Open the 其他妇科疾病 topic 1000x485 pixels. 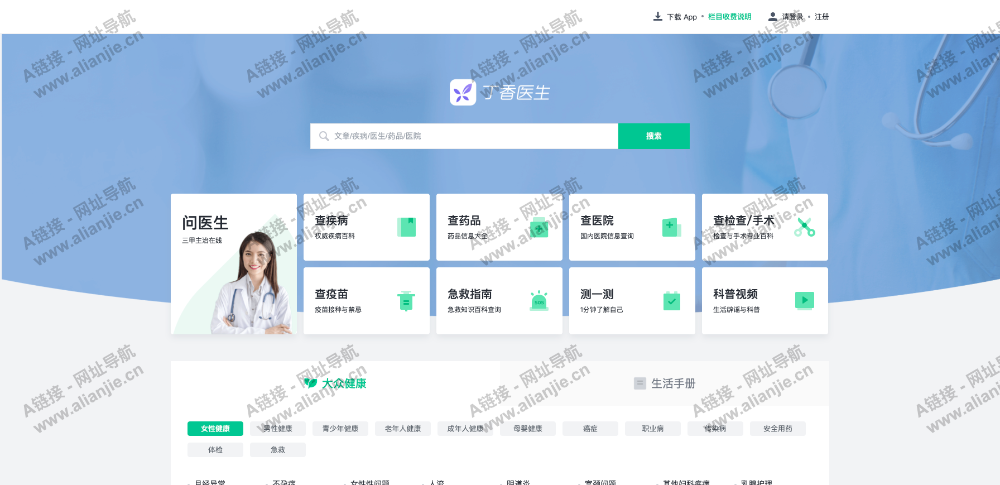[x=686, y=482]
